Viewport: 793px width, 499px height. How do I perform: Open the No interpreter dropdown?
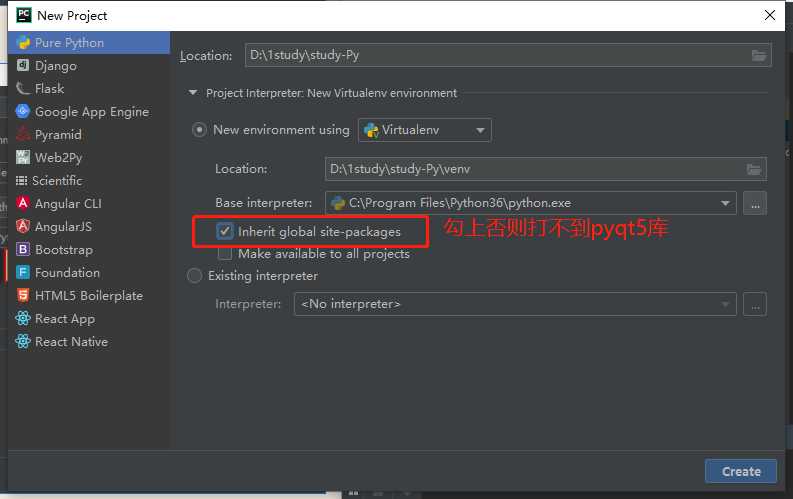pyautogui.click(x=515, y=304)
